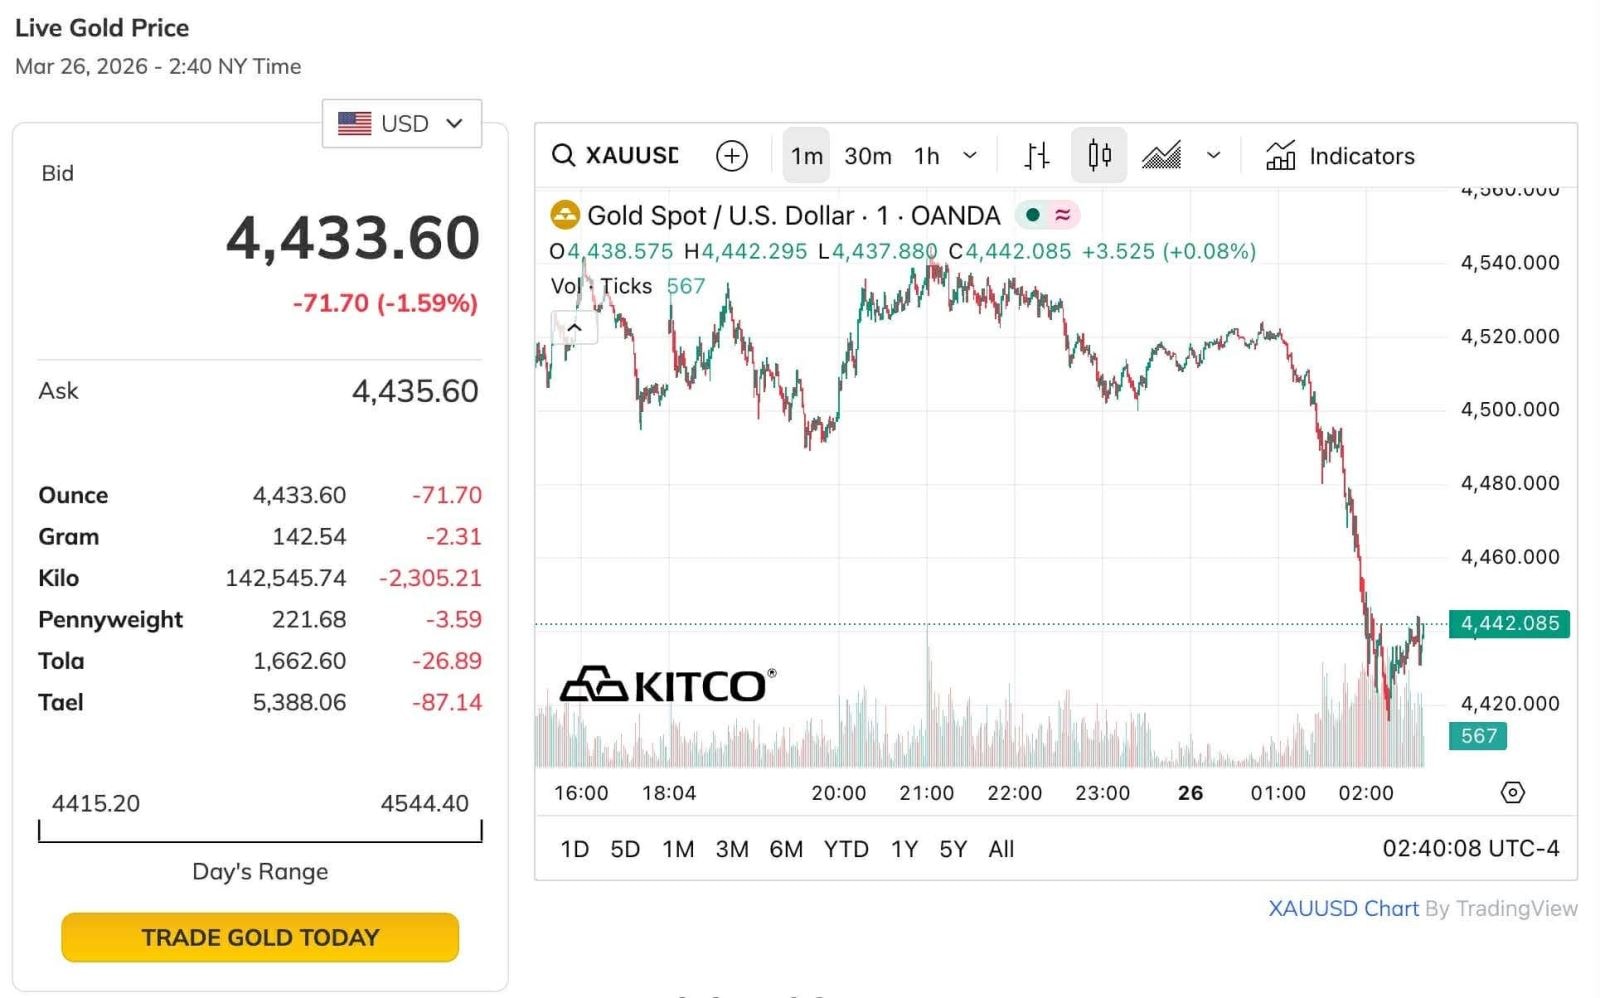
Task: Switch chart to 1m interval
Action: 806,156
